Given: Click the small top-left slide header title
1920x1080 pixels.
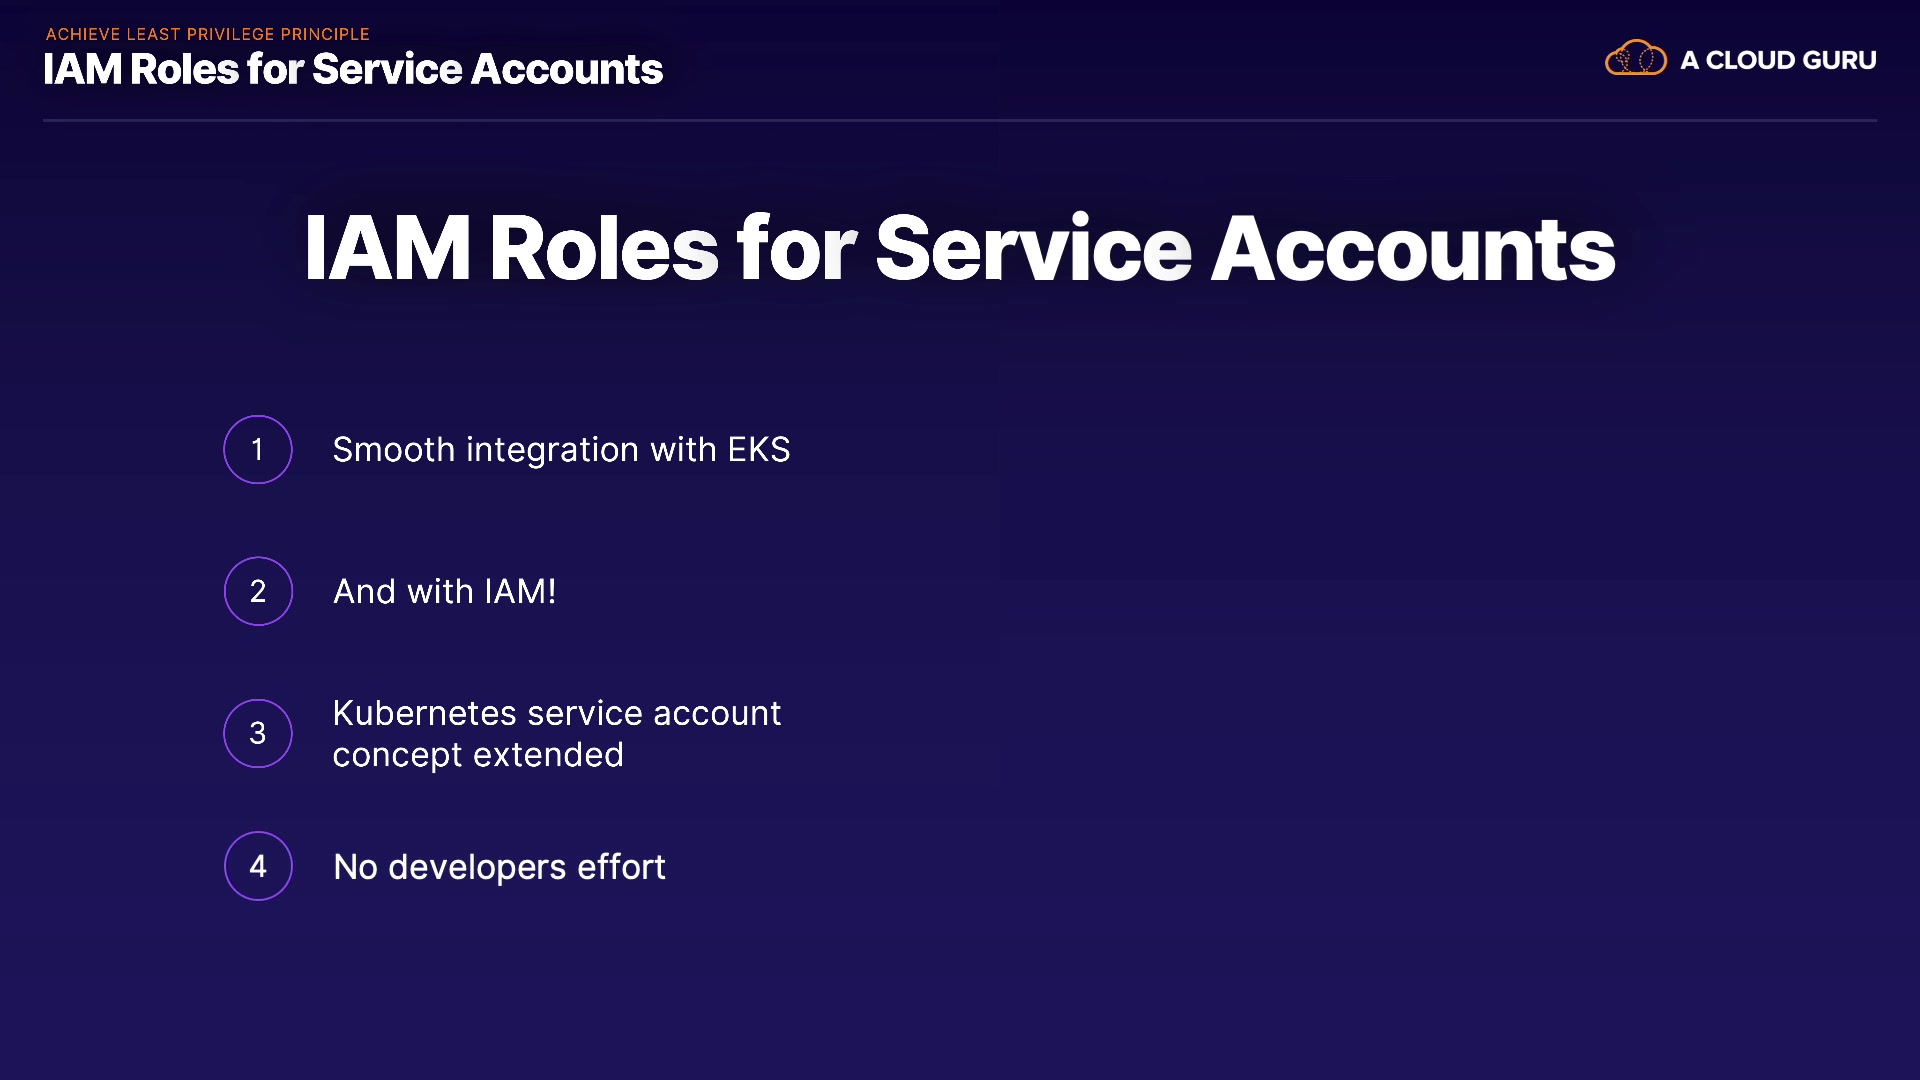Looking at the screenshot, I should (x=353, y=70).
